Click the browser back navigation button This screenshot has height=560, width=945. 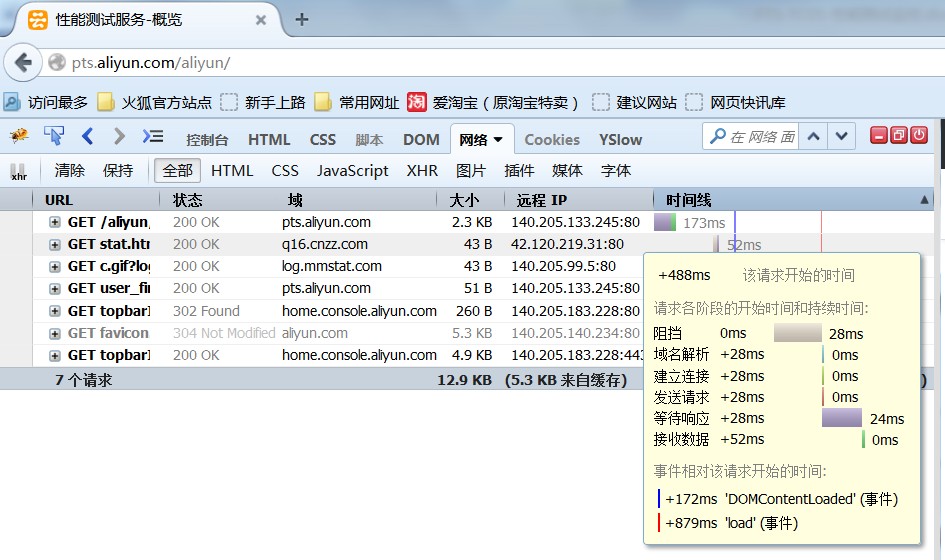23,62
